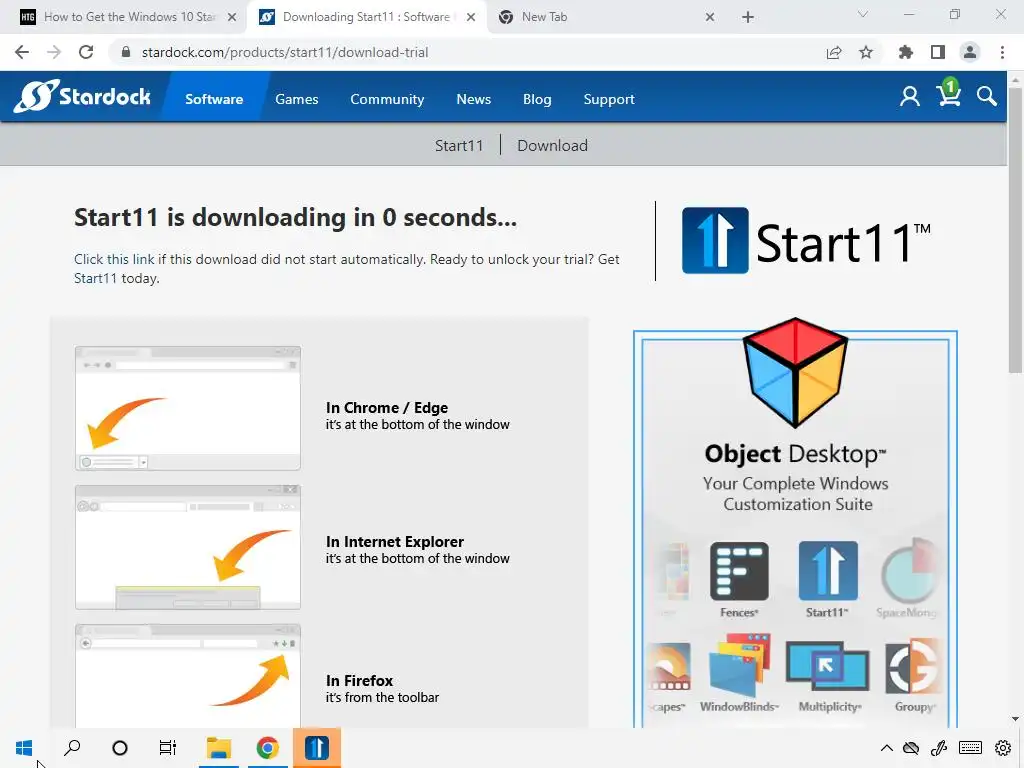Click the Fences icon in Object Desktop
Viewport: 1024px width, 768px height.
click(x=739, y=571)
